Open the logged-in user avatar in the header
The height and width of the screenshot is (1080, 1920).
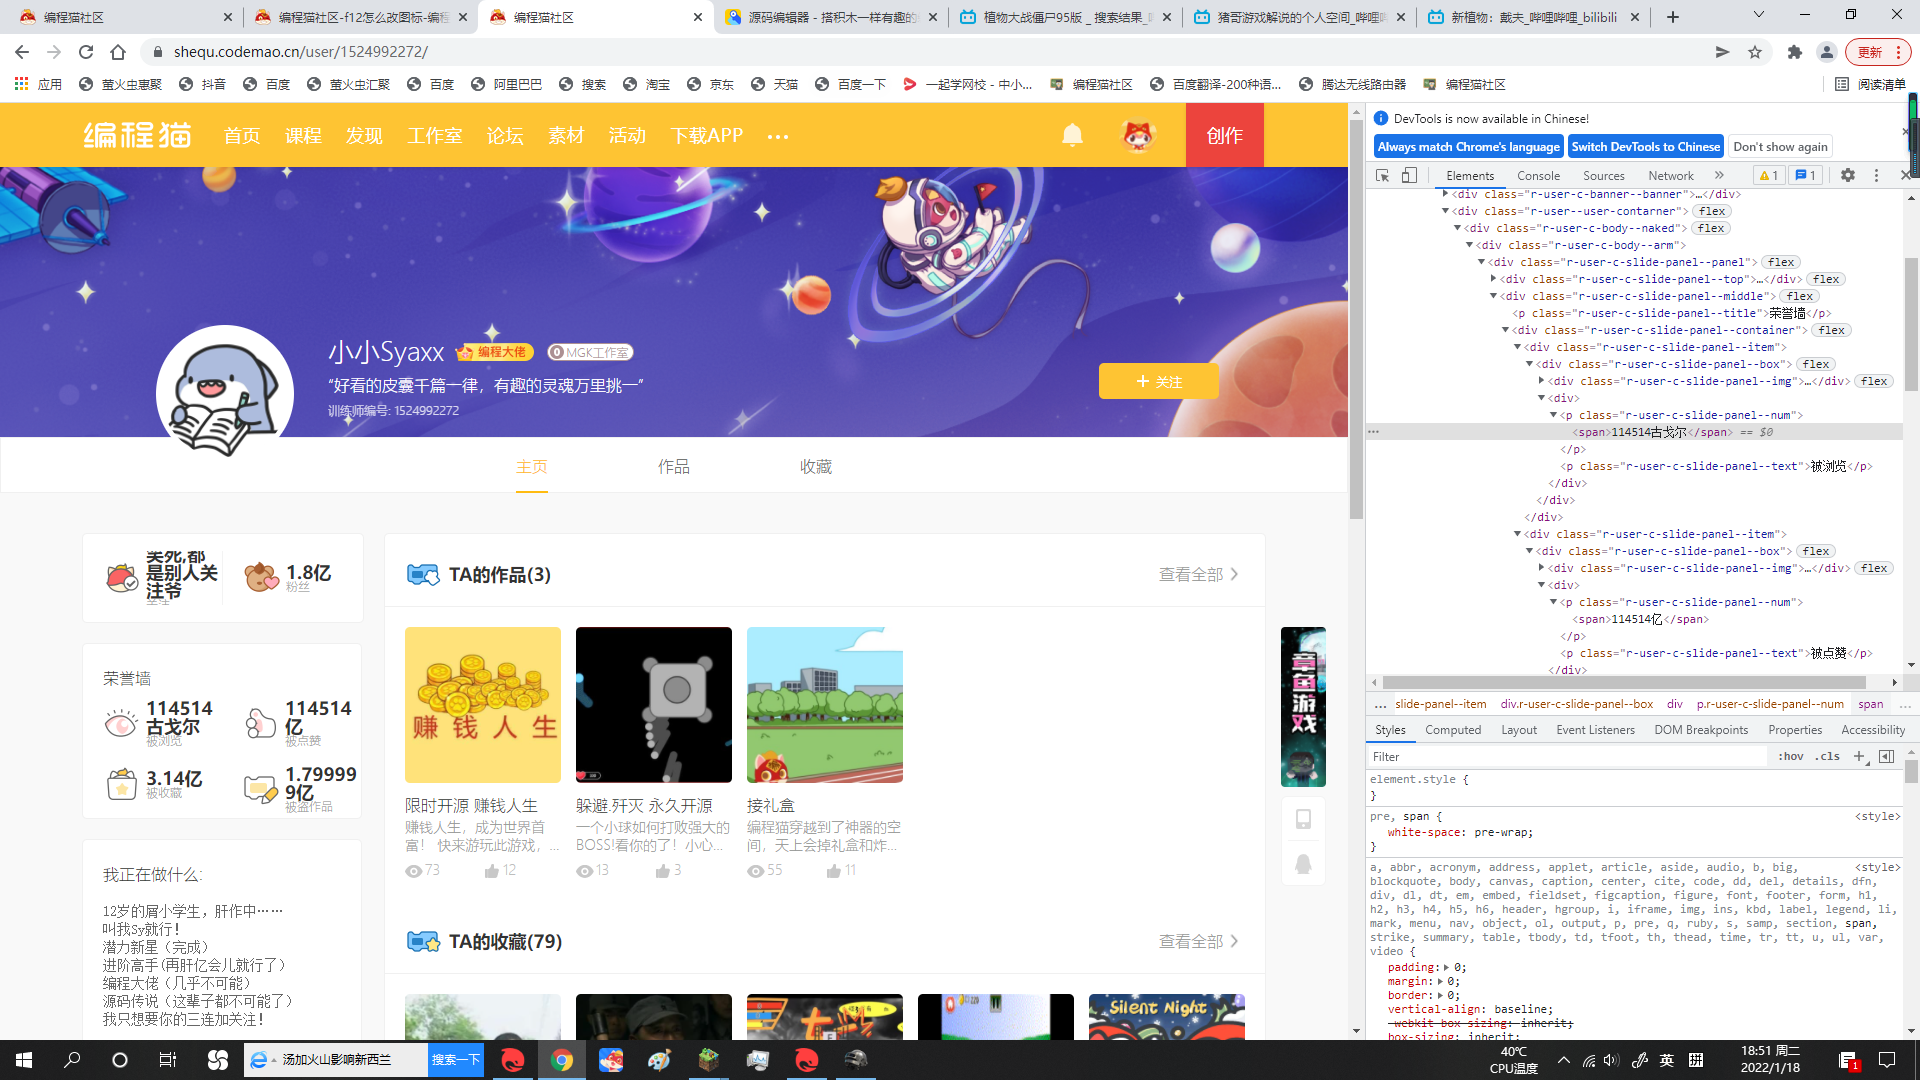[1138, 135]
